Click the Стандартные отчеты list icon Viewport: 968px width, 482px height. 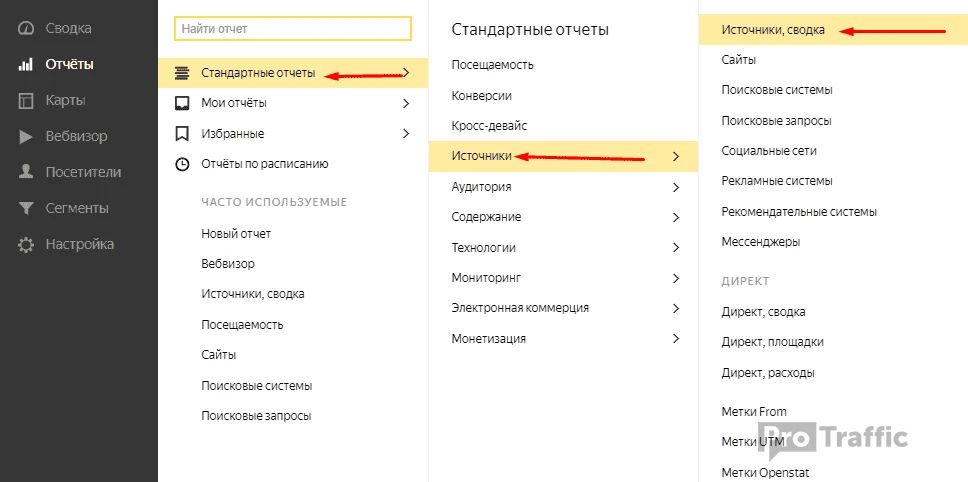coord(182,73)
